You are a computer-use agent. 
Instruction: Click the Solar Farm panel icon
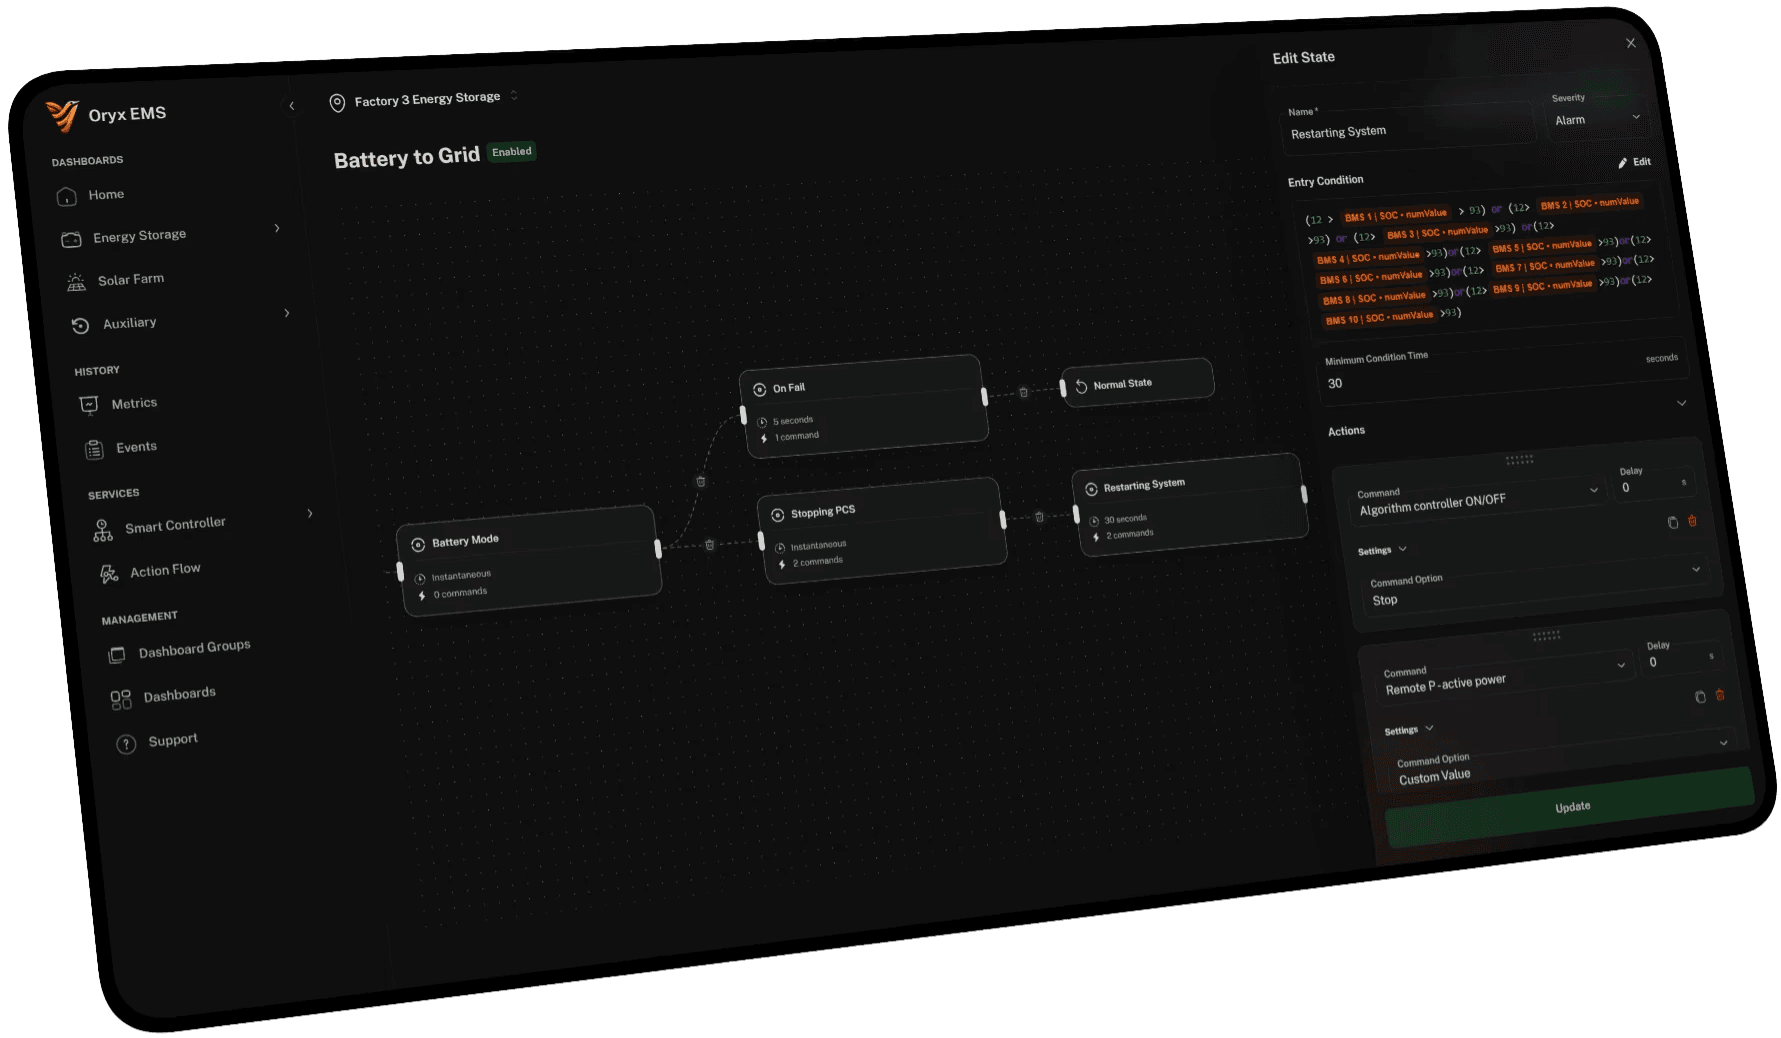(x=76, y=283)
